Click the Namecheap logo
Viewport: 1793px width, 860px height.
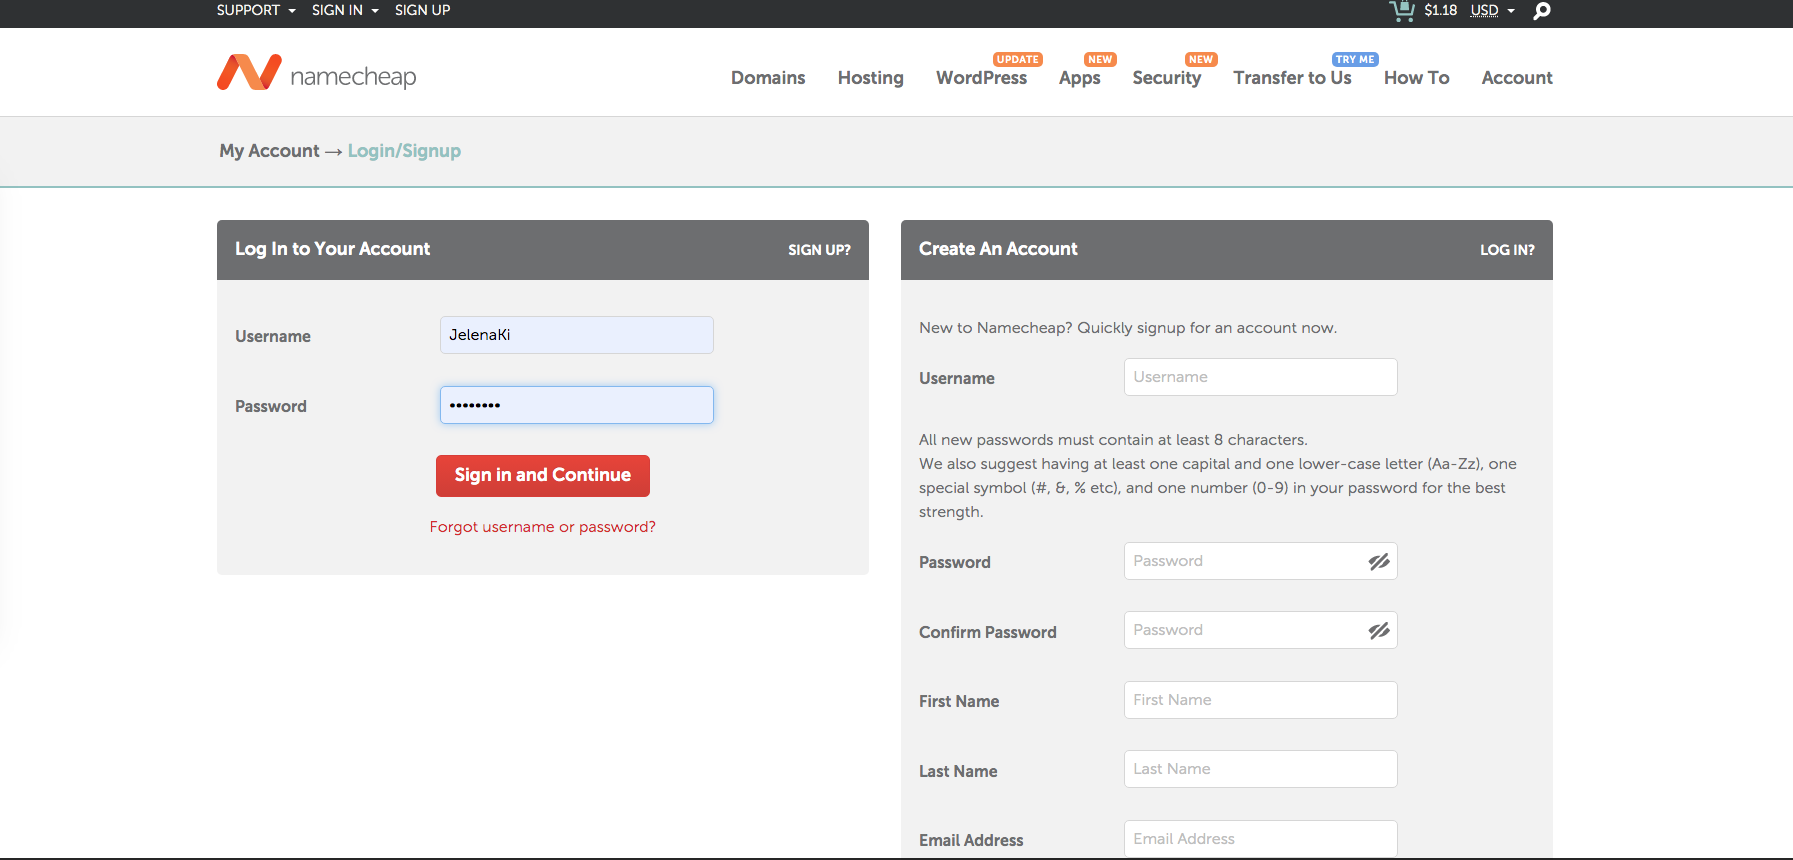[316, 74]
